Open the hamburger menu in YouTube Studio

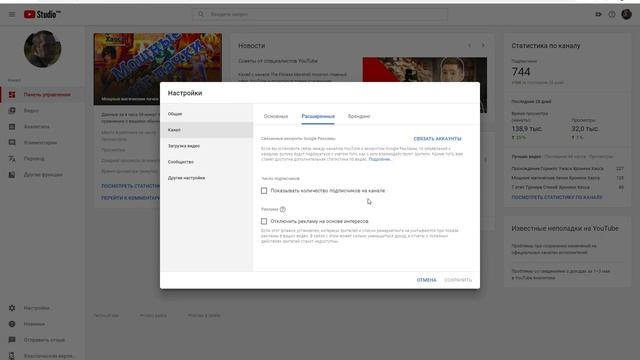[12, 14]
